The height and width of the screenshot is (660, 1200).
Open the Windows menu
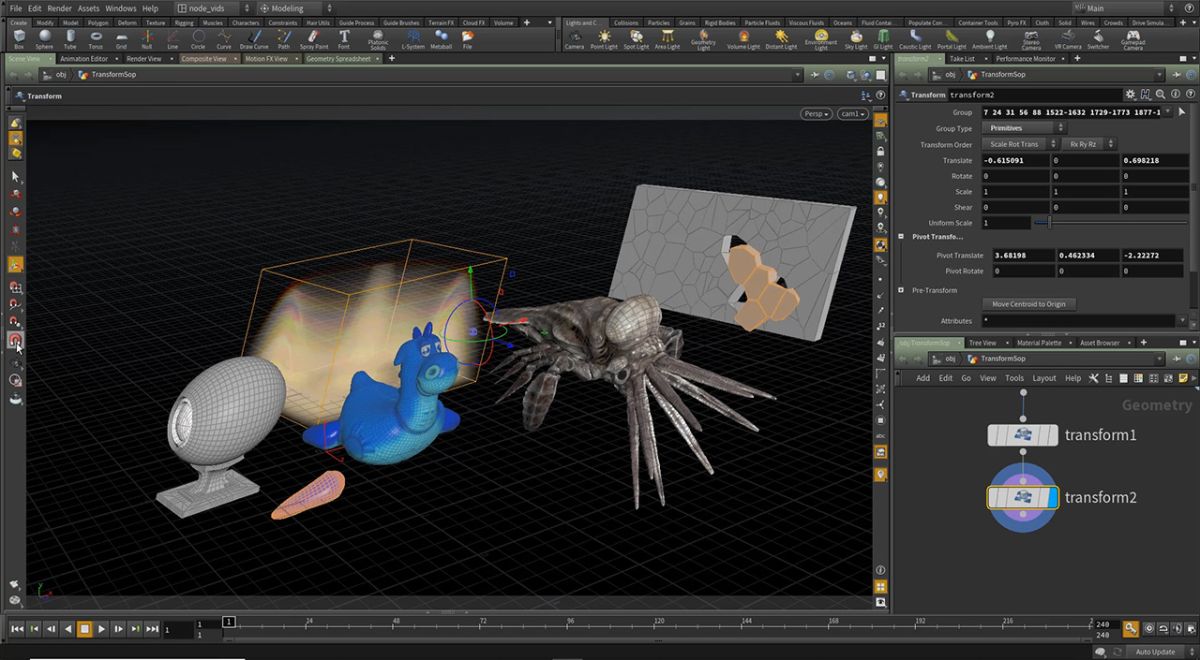click(x=120, y=8)
